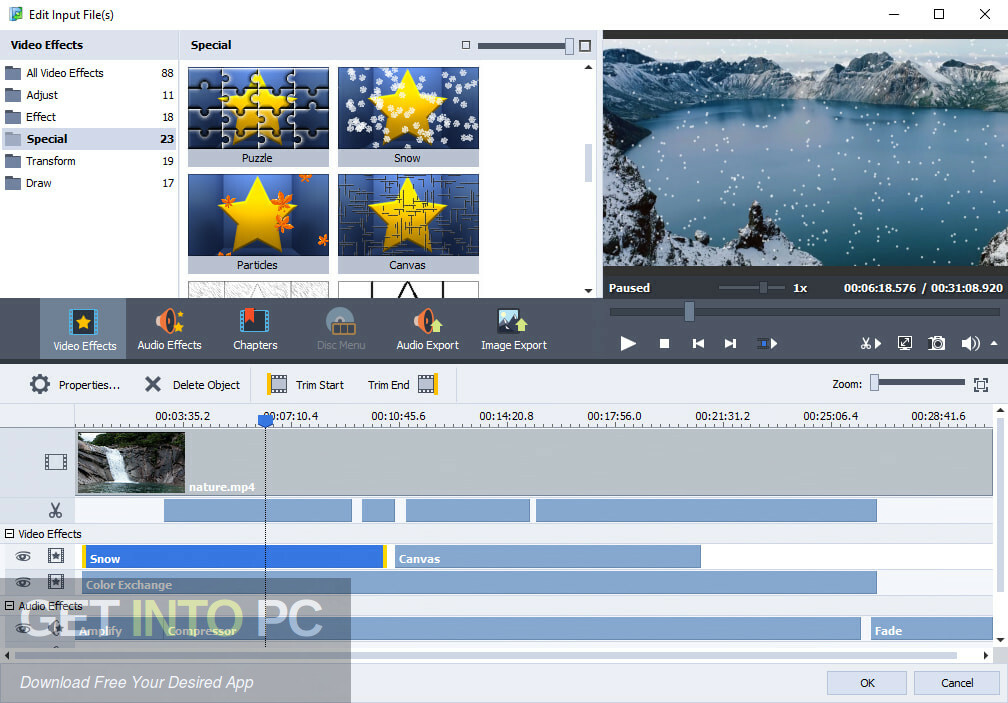1008x703 pixels.
Task: Jump to the previous frame
Action: (x=698, y=344)
